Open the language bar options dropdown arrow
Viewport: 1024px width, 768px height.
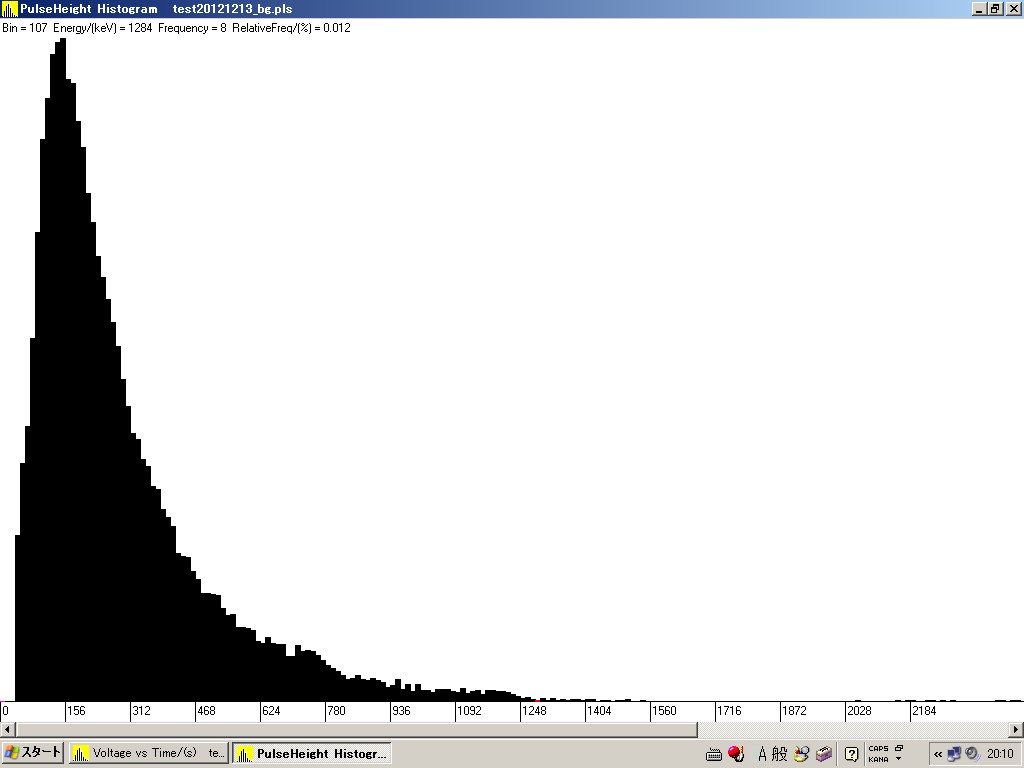point(899,759)
